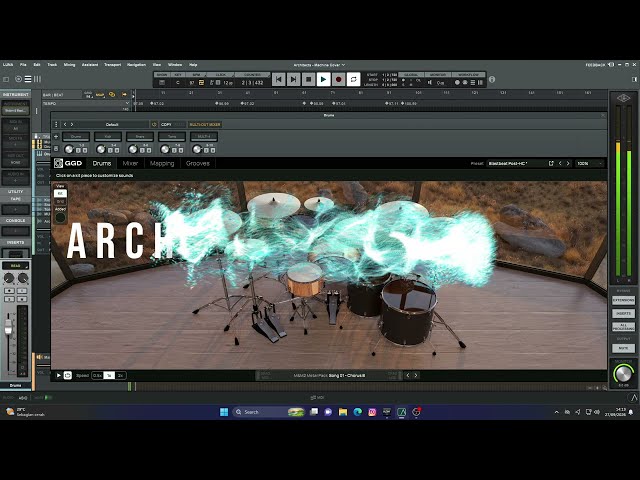The width and height of the screenshot is (640, 480).
Task: Expand the TEMPO track dropdown chevron
Action: 127,103
